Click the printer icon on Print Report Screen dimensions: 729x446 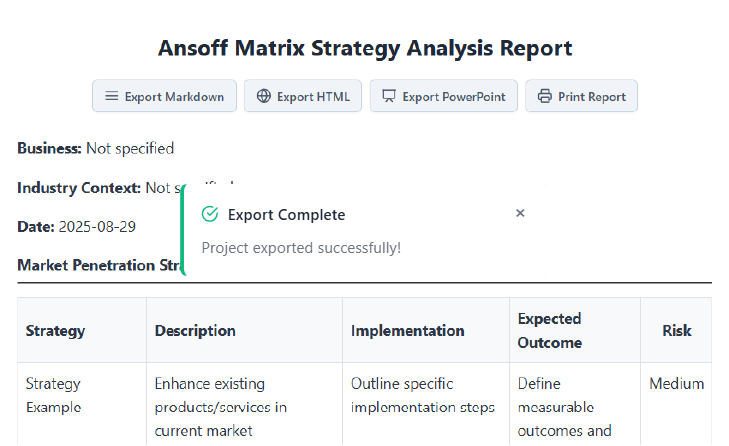[x=545, y=97]
